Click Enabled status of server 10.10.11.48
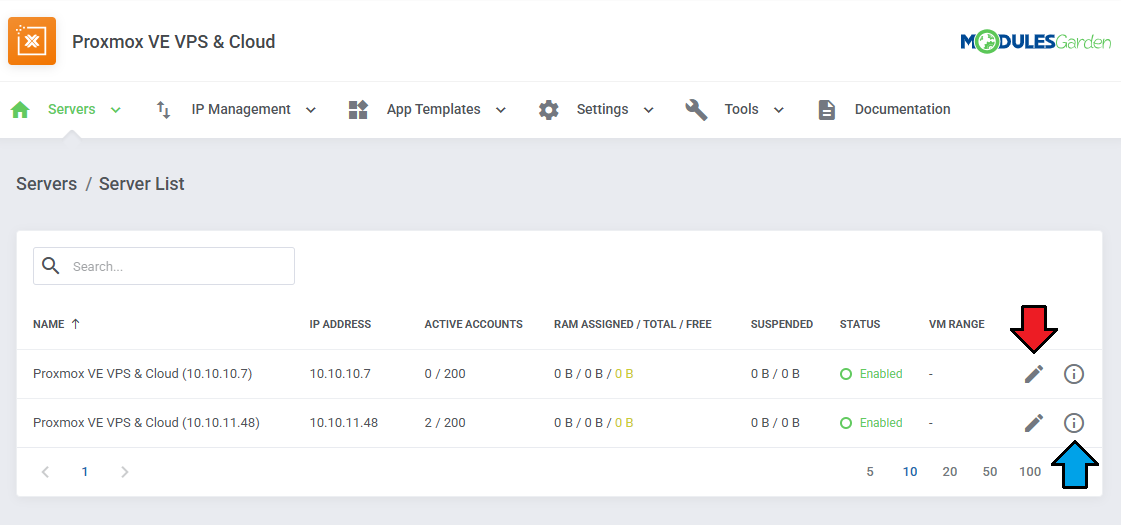 pos(871,423)
